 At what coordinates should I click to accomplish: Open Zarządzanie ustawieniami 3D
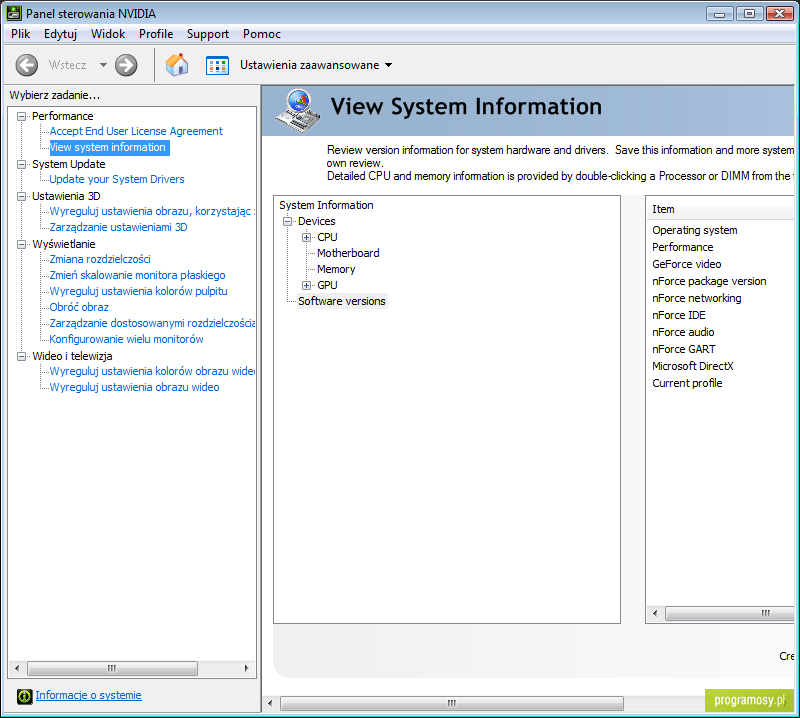118,227
